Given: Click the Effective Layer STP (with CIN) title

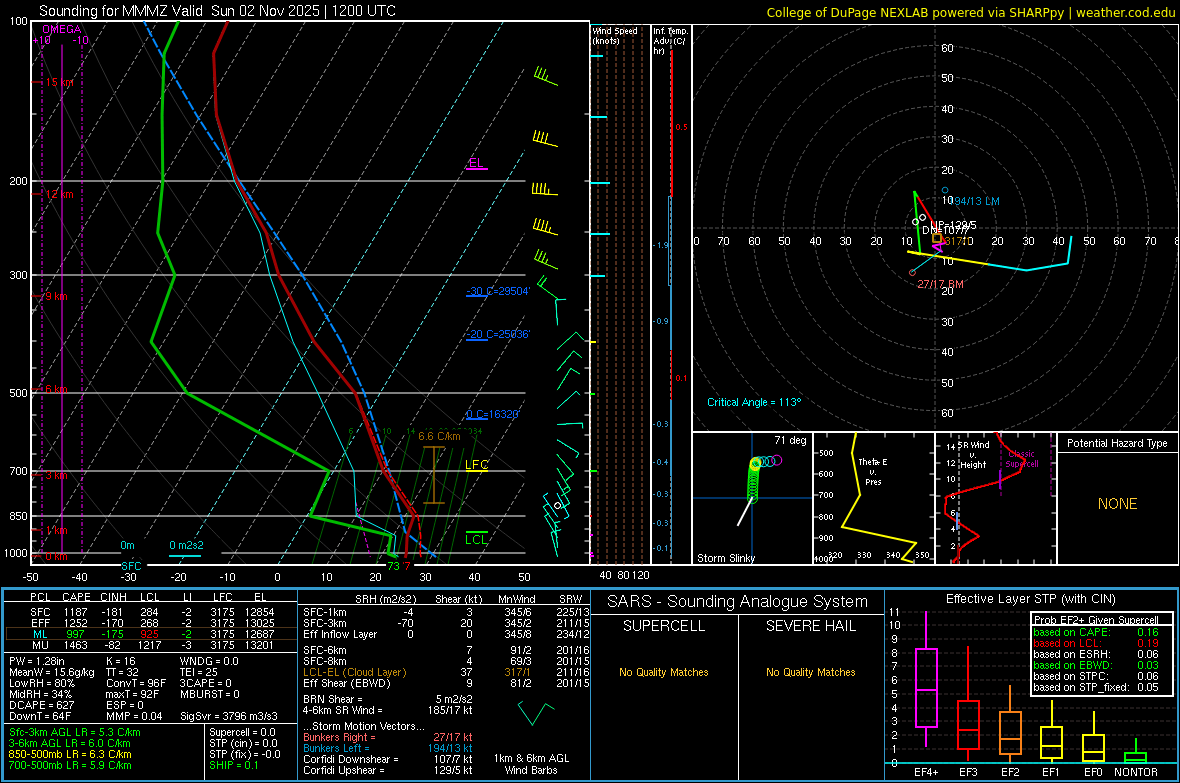Looking at the screenshot, I should 1030,599.
